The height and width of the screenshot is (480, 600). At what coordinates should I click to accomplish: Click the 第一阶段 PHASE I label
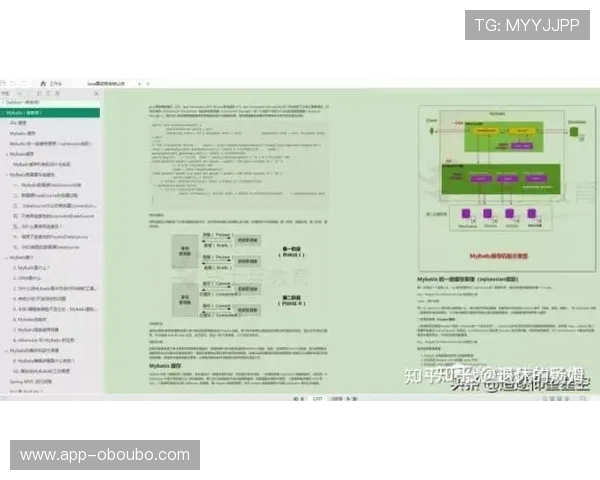coord(291,252)
